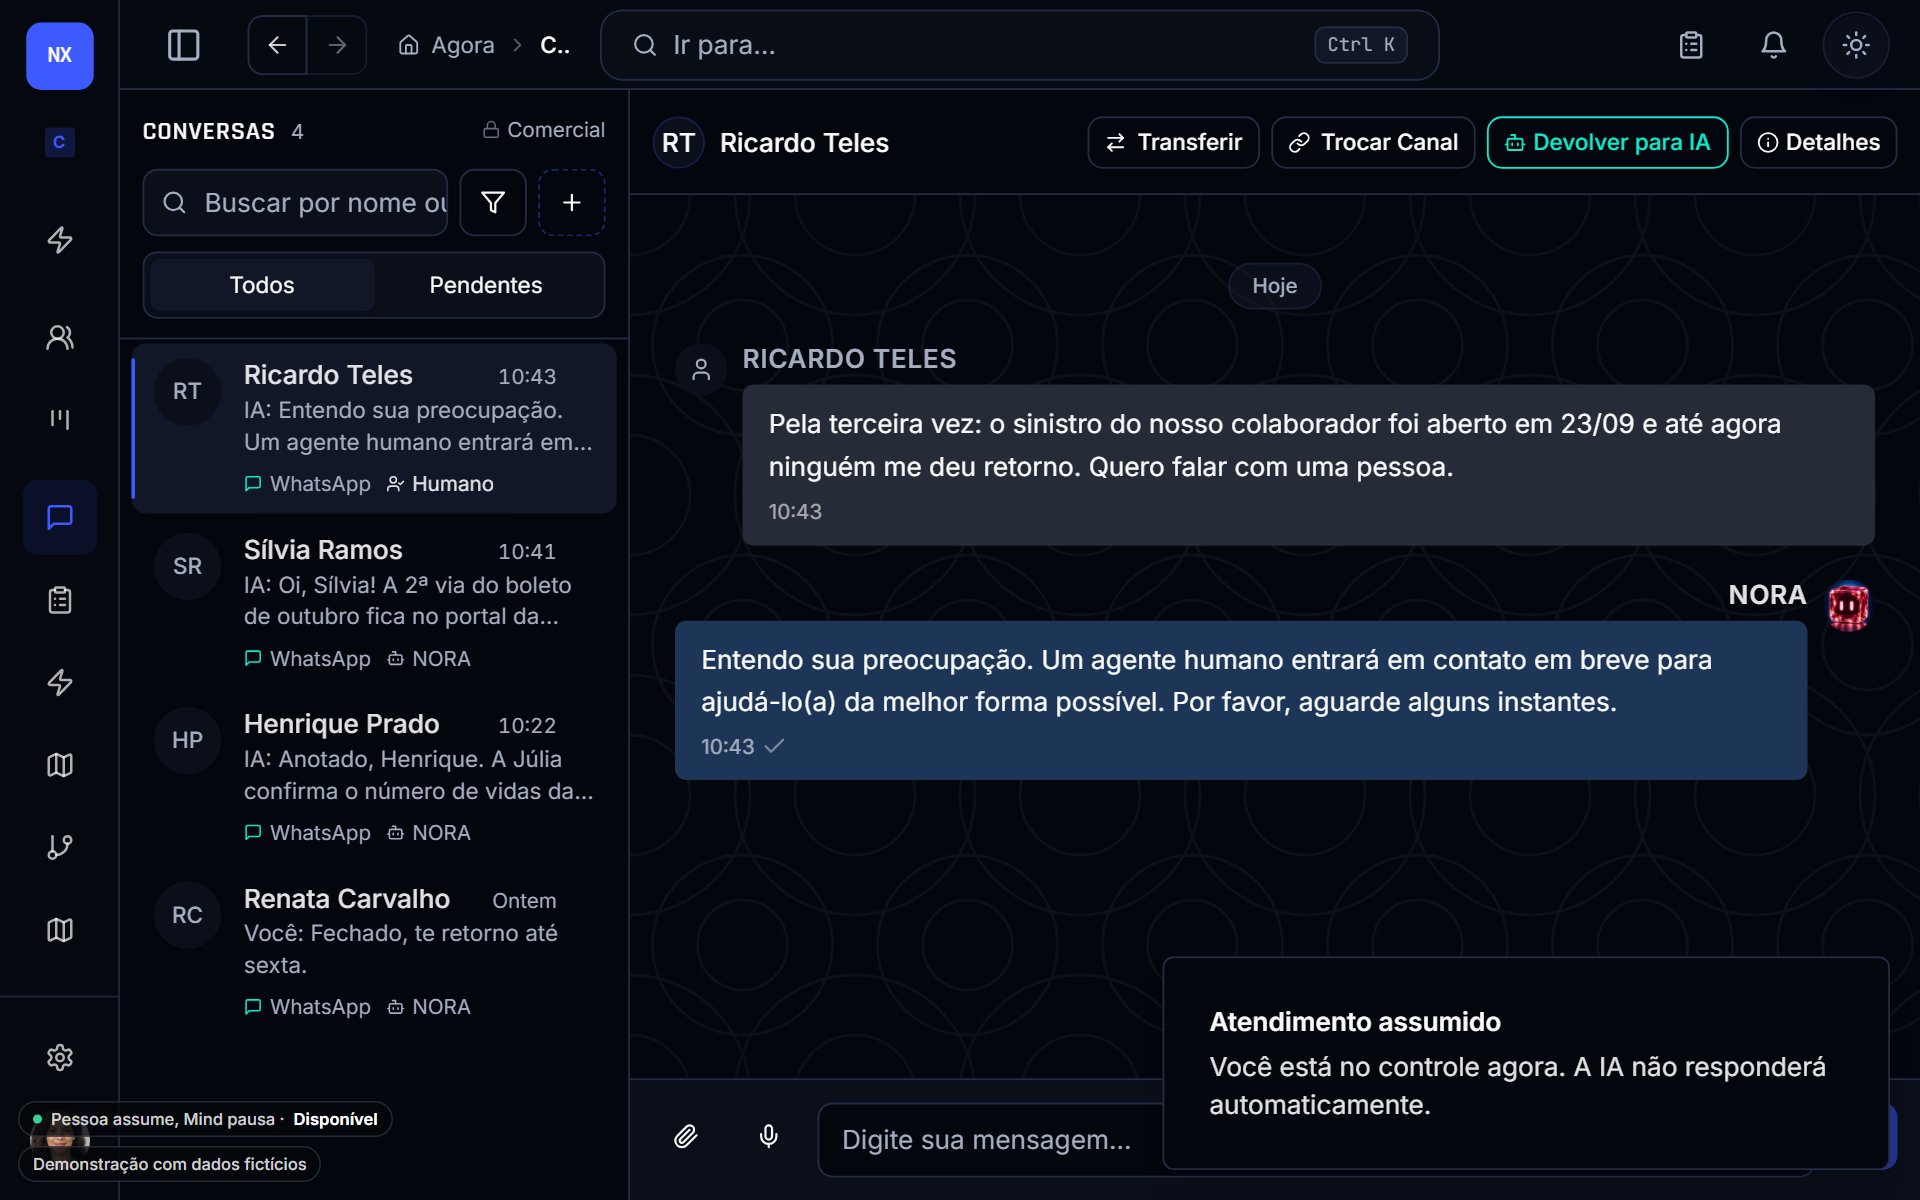Focus the 'Digite sua mensagem' field
1920x1200 pixels.
pyautogui.click(x=990, y=1140)
